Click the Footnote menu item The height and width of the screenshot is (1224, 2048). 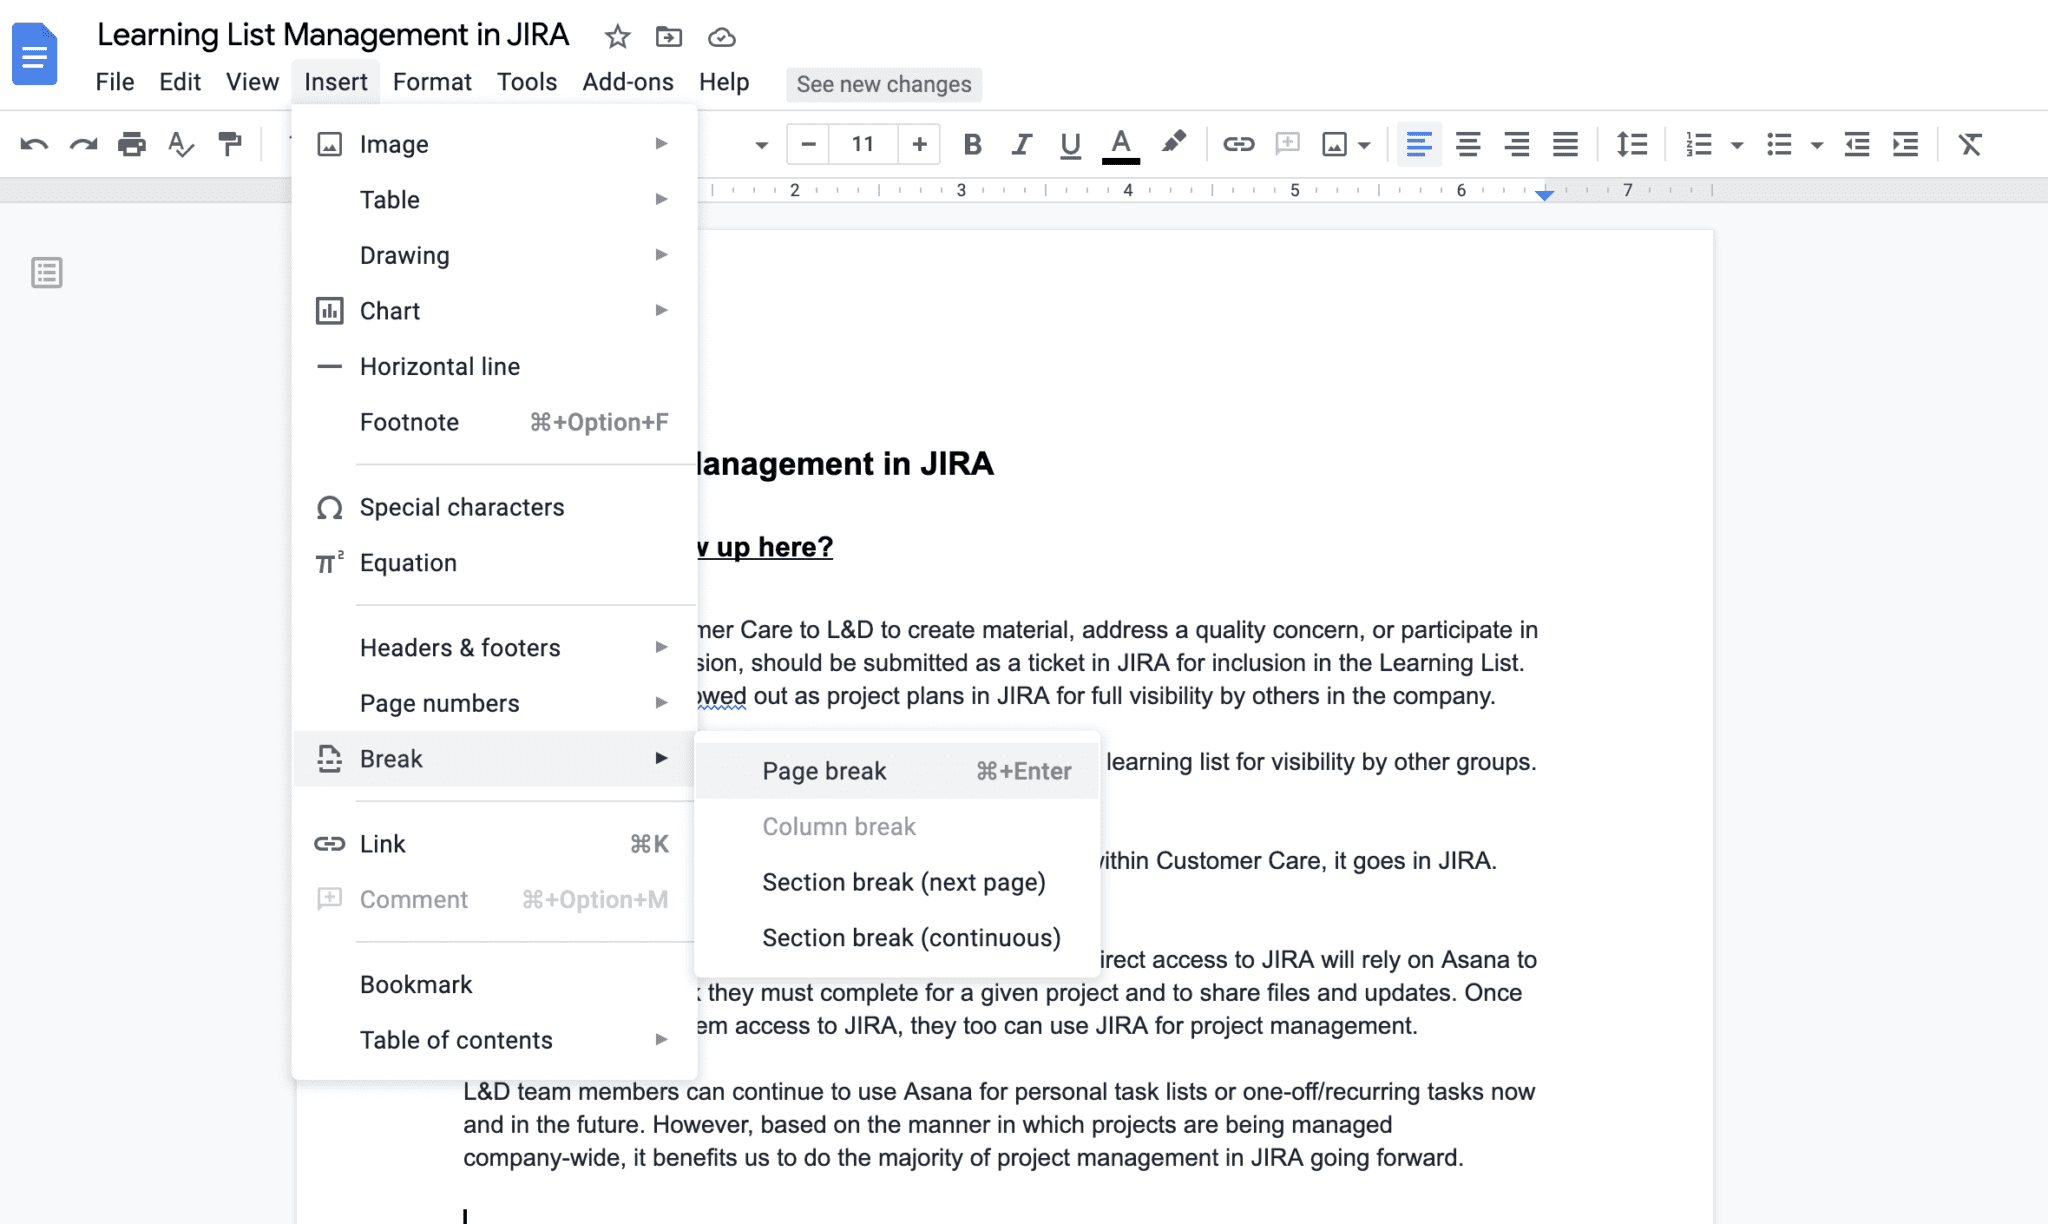coord(409,421)
